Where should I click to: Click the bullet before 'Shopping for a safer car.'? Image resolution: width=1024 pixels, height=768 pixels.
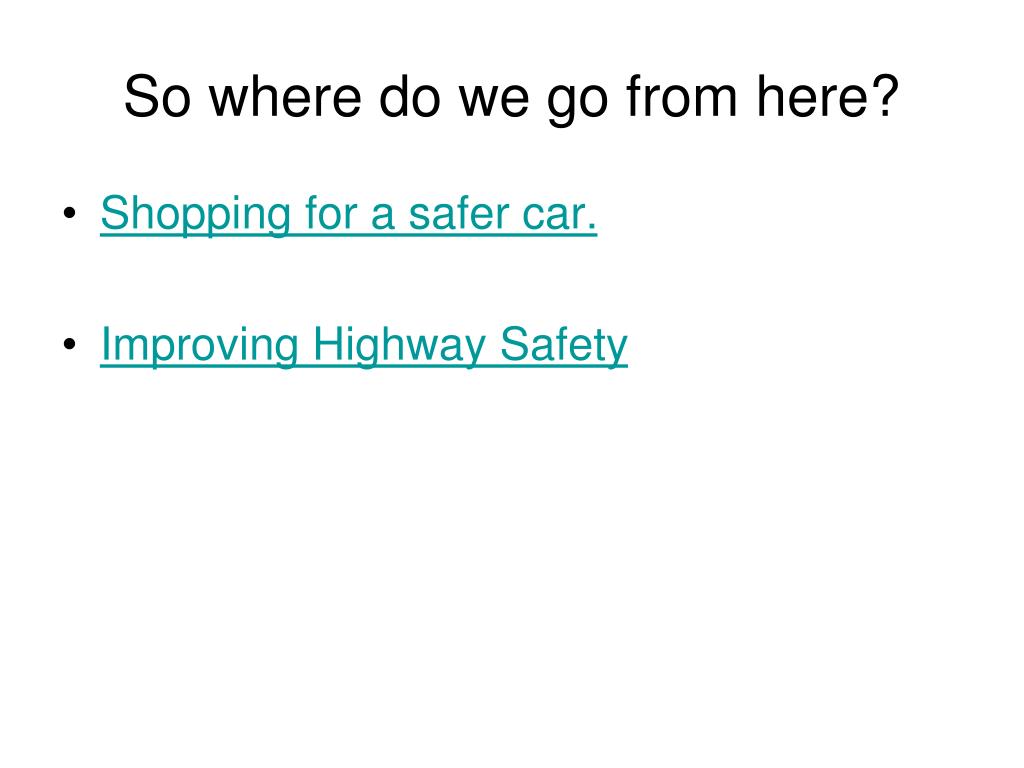coord(70,213)
